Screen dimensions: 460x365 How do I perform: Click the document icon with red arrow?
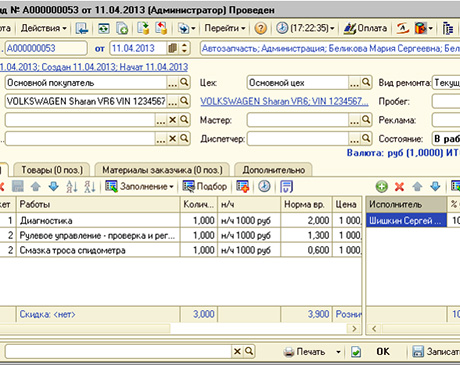pos(161,28)
